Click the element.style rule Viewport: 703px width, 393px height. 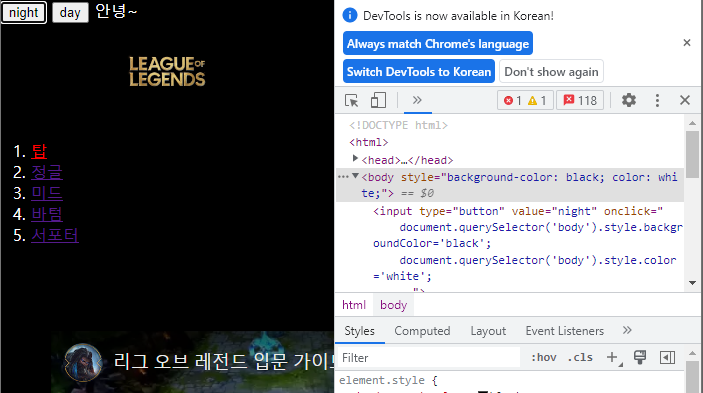click(x=388, y=380)
